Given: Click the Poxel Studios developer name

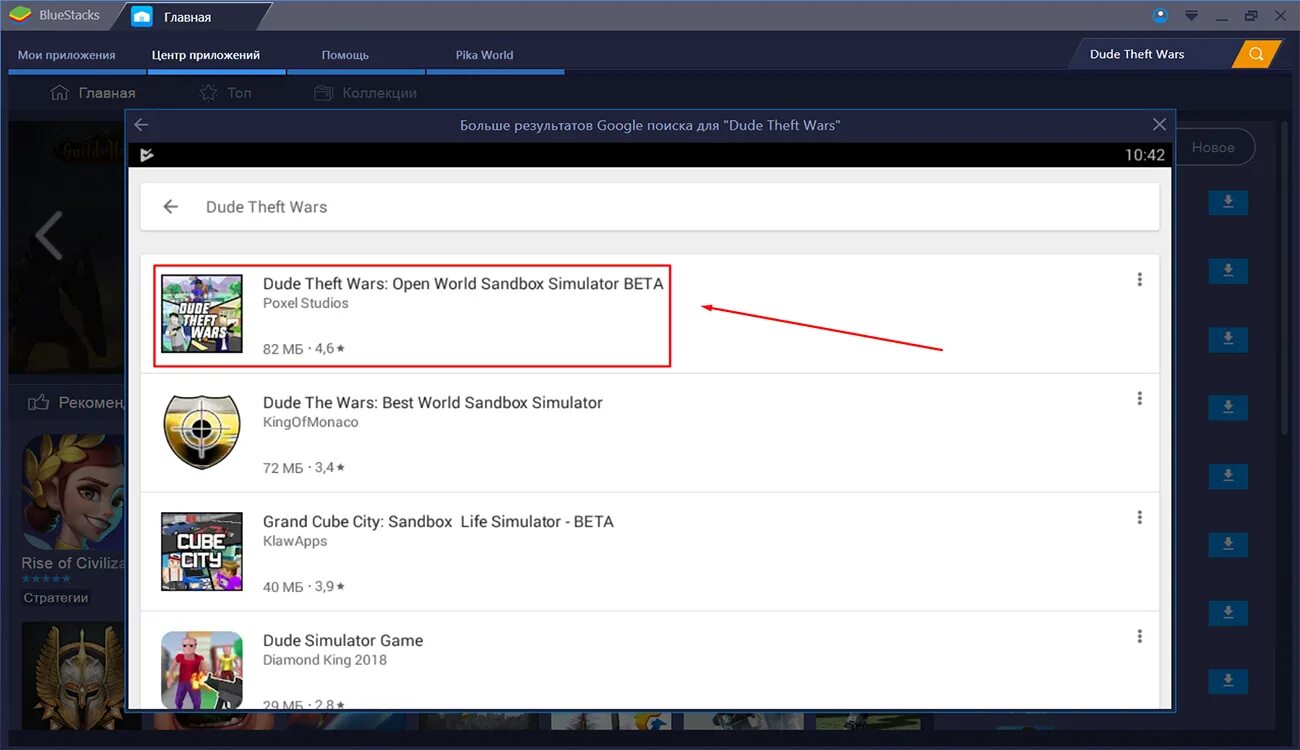Looking at the screenshot, I should point(305,303).
